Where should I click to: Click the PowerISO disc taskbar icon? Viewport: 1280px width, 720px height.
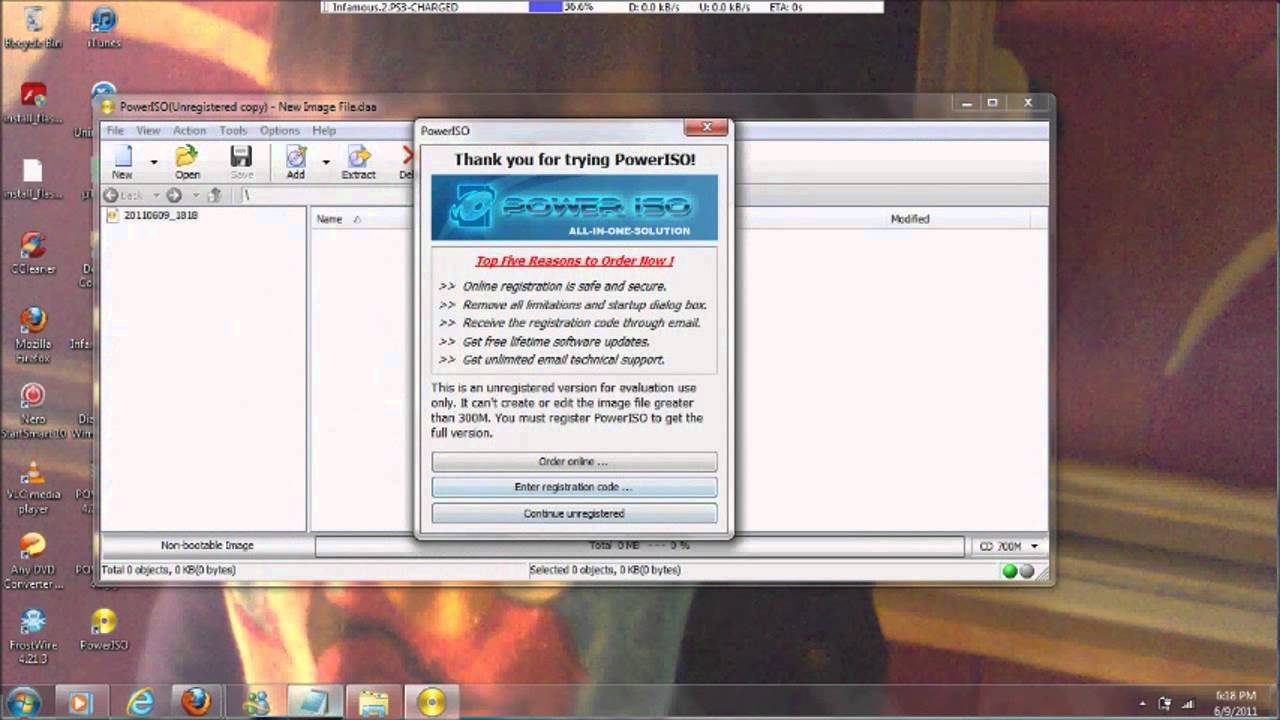pos(432,703)
